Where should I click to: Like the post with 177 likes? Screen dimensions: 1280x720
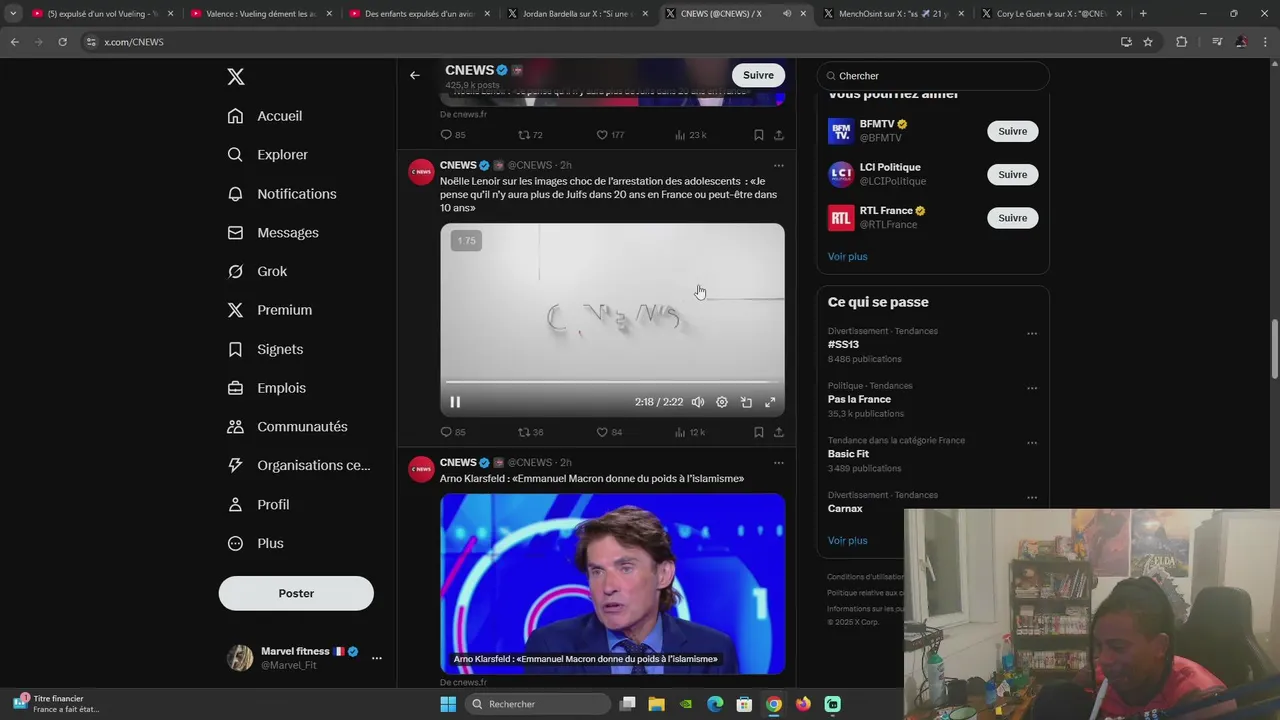coord(610,135)
